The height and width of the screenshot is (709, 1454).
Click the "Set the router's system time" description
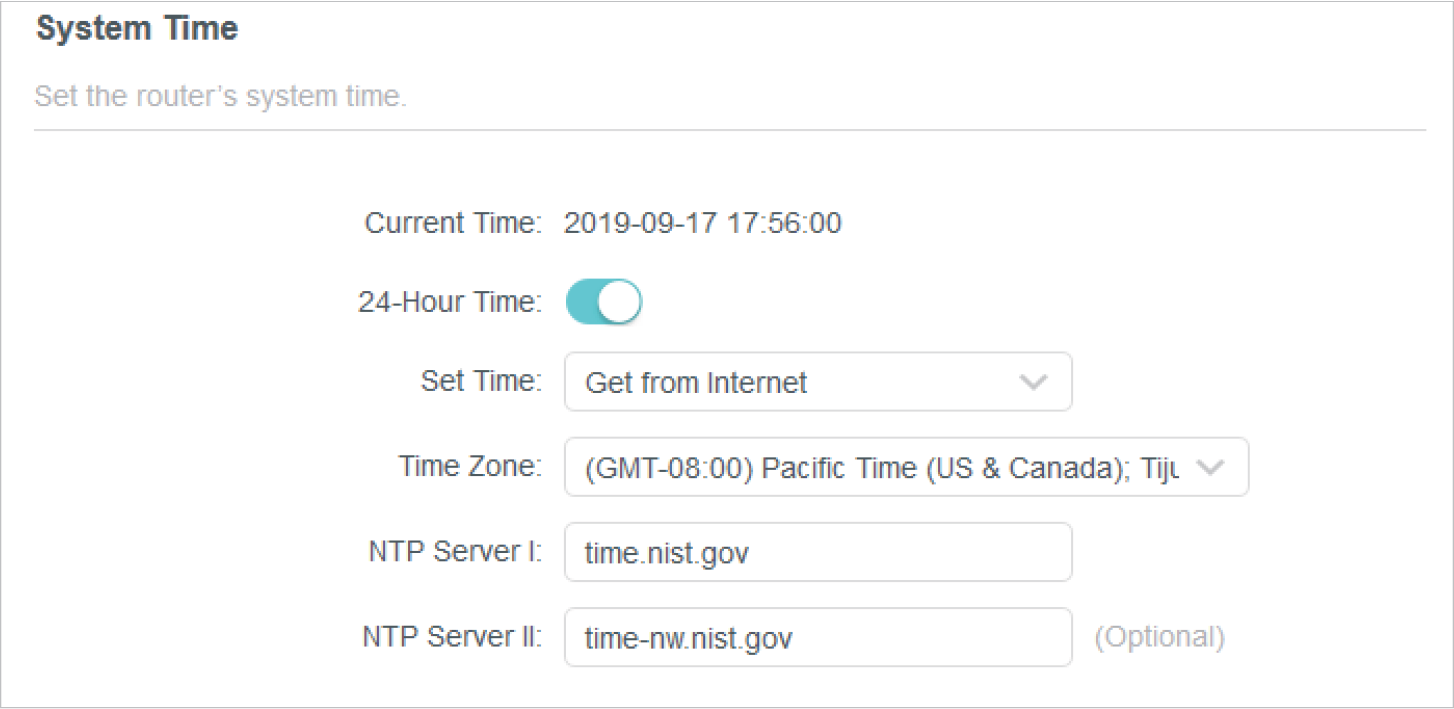coord(220,97)
